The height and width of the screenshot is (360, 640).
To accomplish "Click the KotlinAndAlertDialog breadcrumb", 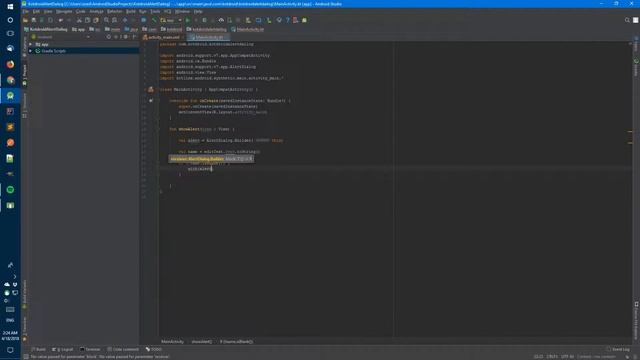I will click(46, 29).
